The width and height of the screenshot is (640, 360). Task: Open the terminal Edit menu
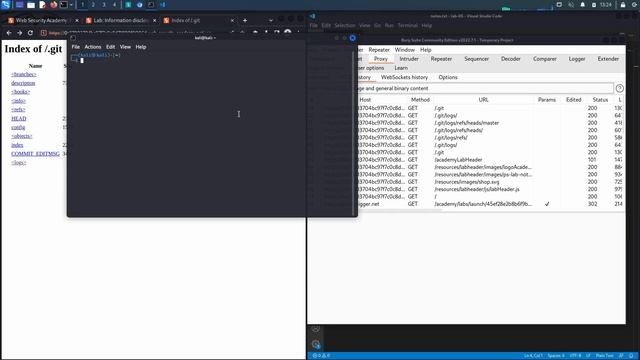pos(111,47)
